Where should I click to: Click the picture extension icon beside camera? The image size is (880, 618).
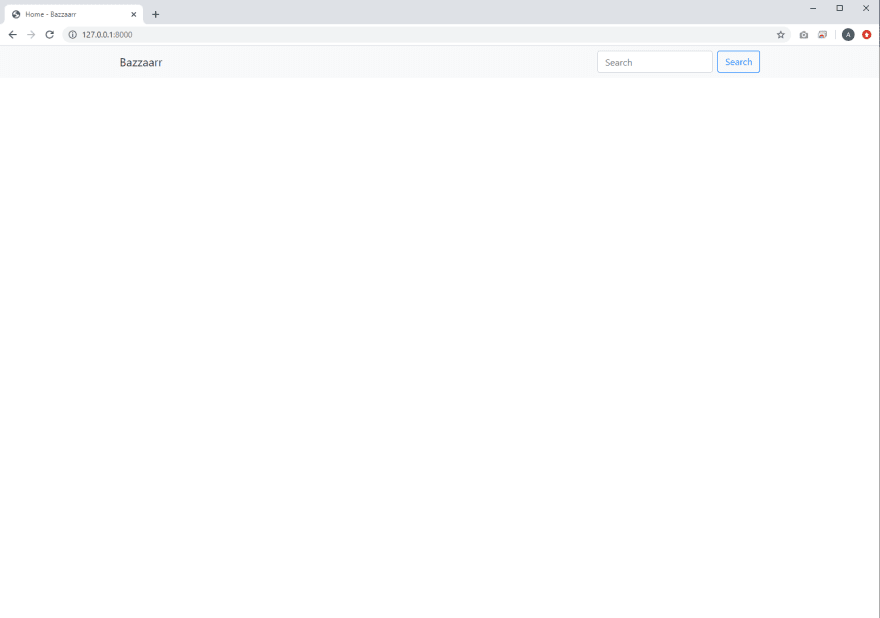pyautogui.click(x=822, y=35)
